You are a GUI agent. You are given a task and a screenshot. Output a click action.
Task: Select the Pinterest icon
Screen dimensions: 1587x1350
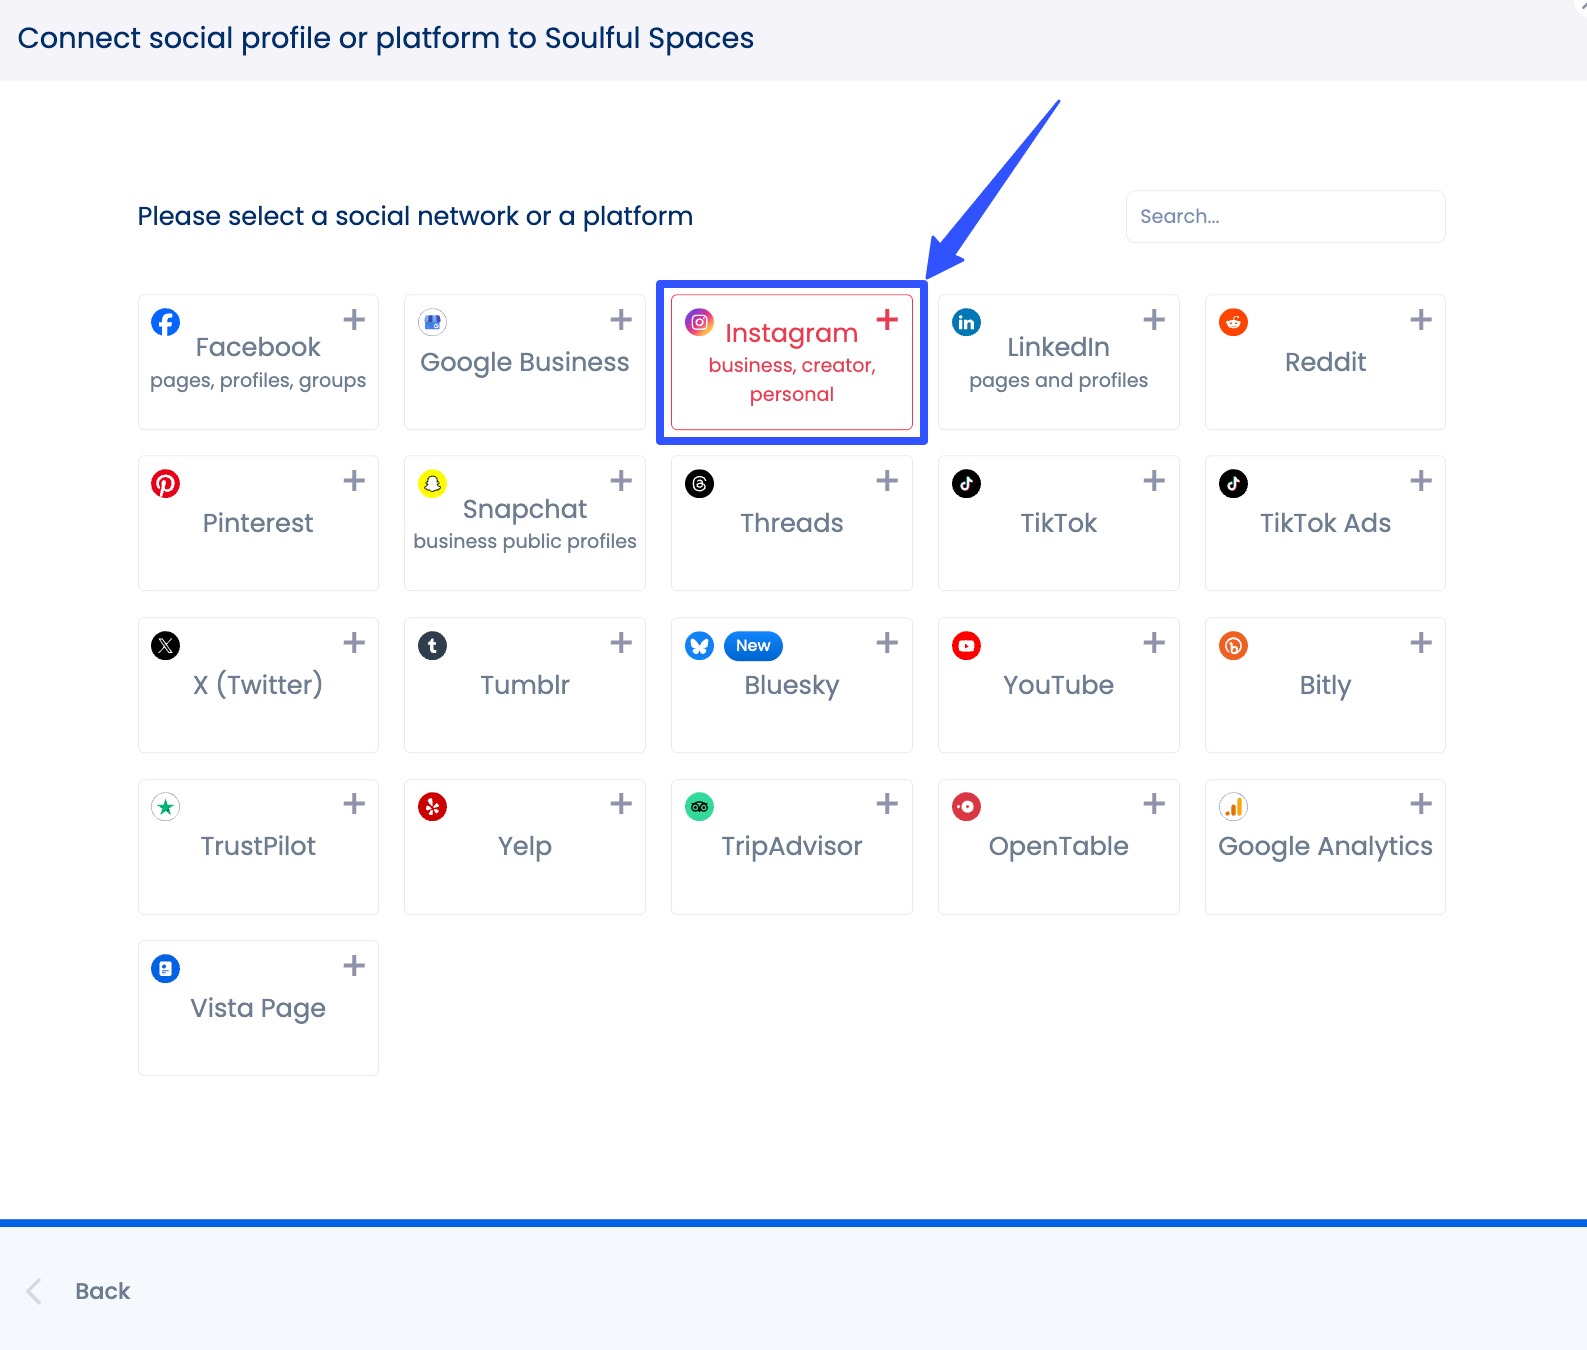(165, 483)
